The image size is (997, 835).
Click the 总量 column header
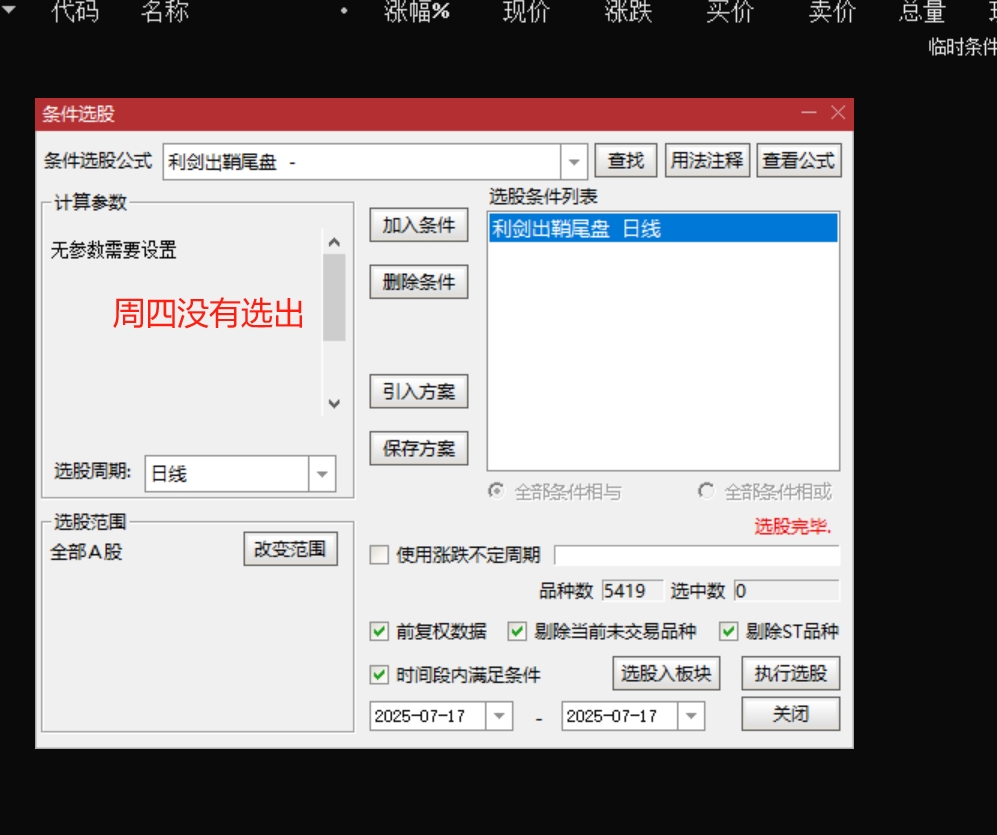click(x=923, y=11)
